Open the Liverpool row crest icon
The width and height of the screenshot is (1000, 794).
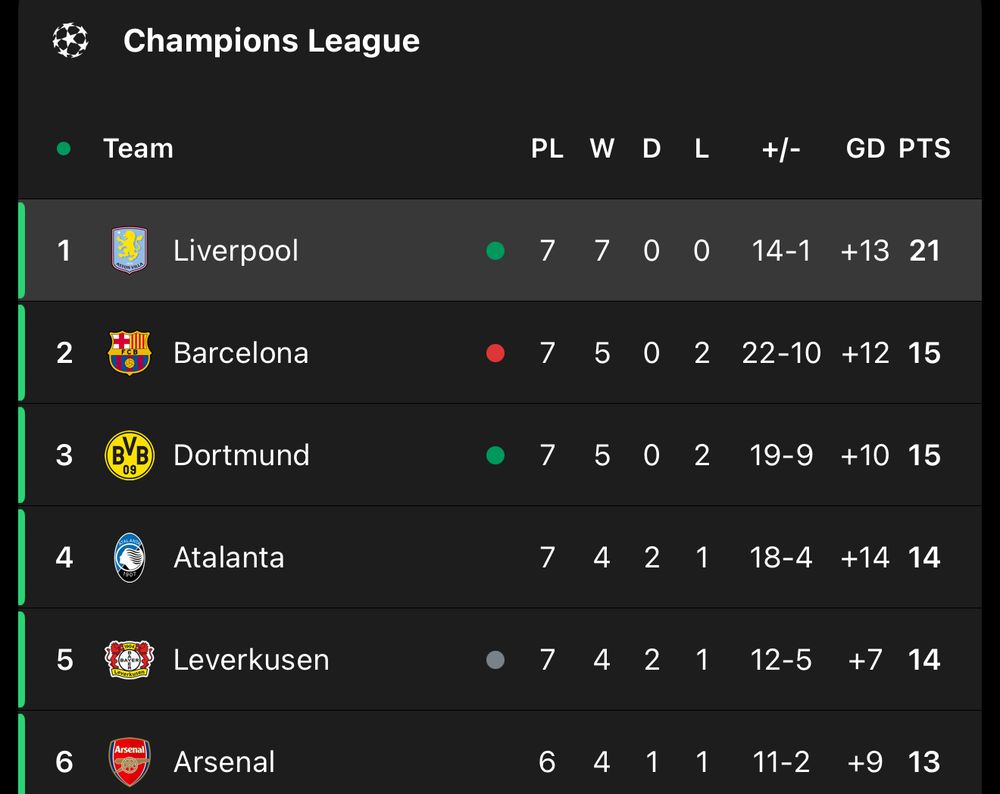[129, 250]
